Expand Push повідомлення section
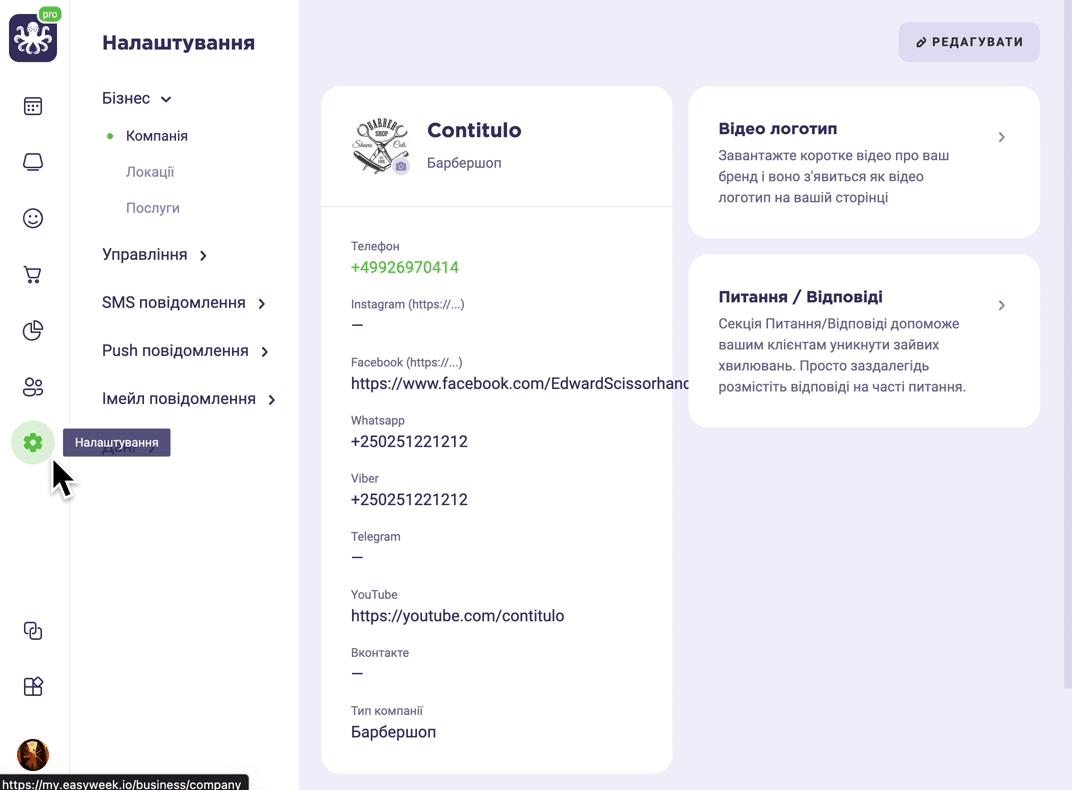Screen dimensions: 1072x790 click(185, 351)
